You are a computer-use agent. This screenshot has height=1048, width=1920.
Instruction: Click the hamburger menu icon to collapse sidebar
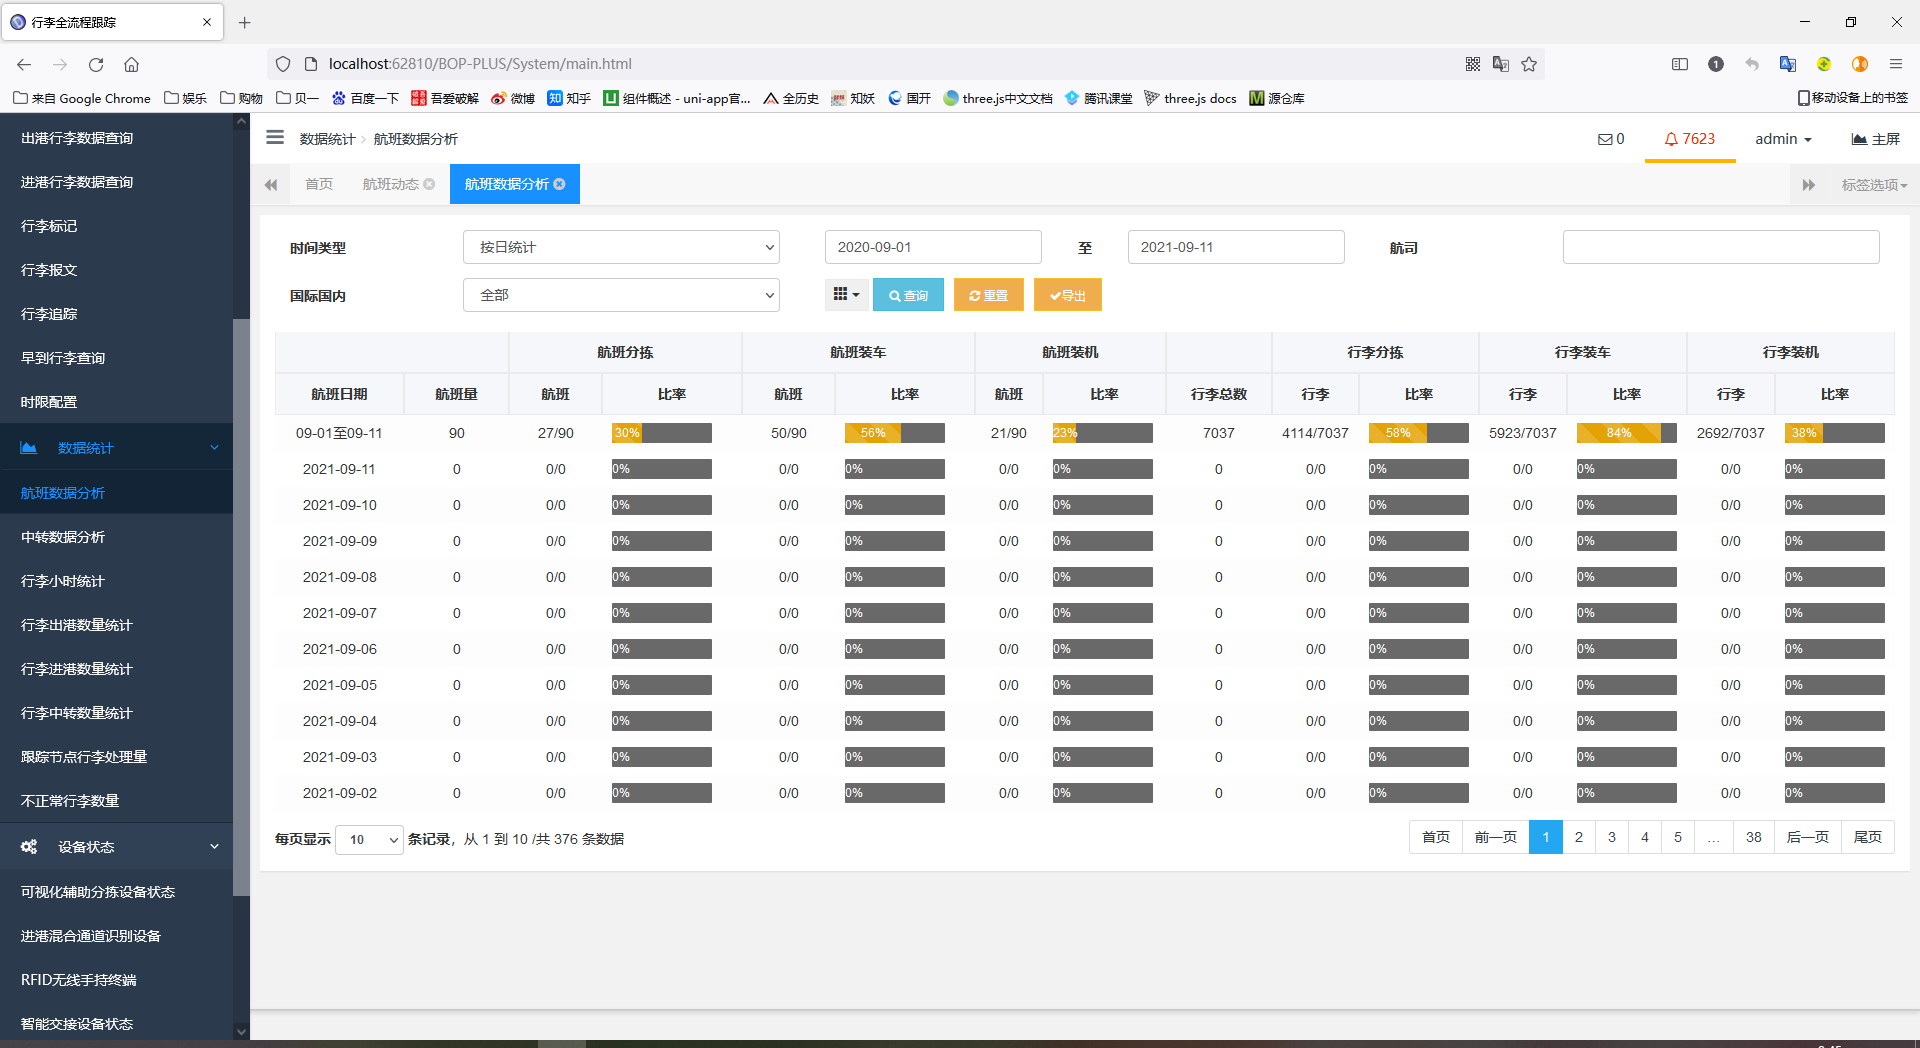[x=275, y=138]
